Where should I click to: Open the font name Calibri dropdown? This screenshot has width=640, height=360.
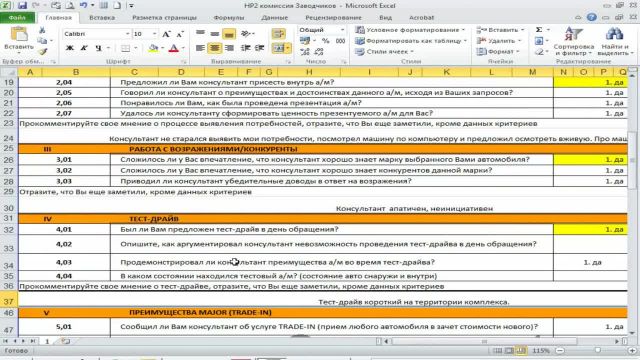click(x=127, y=34)
